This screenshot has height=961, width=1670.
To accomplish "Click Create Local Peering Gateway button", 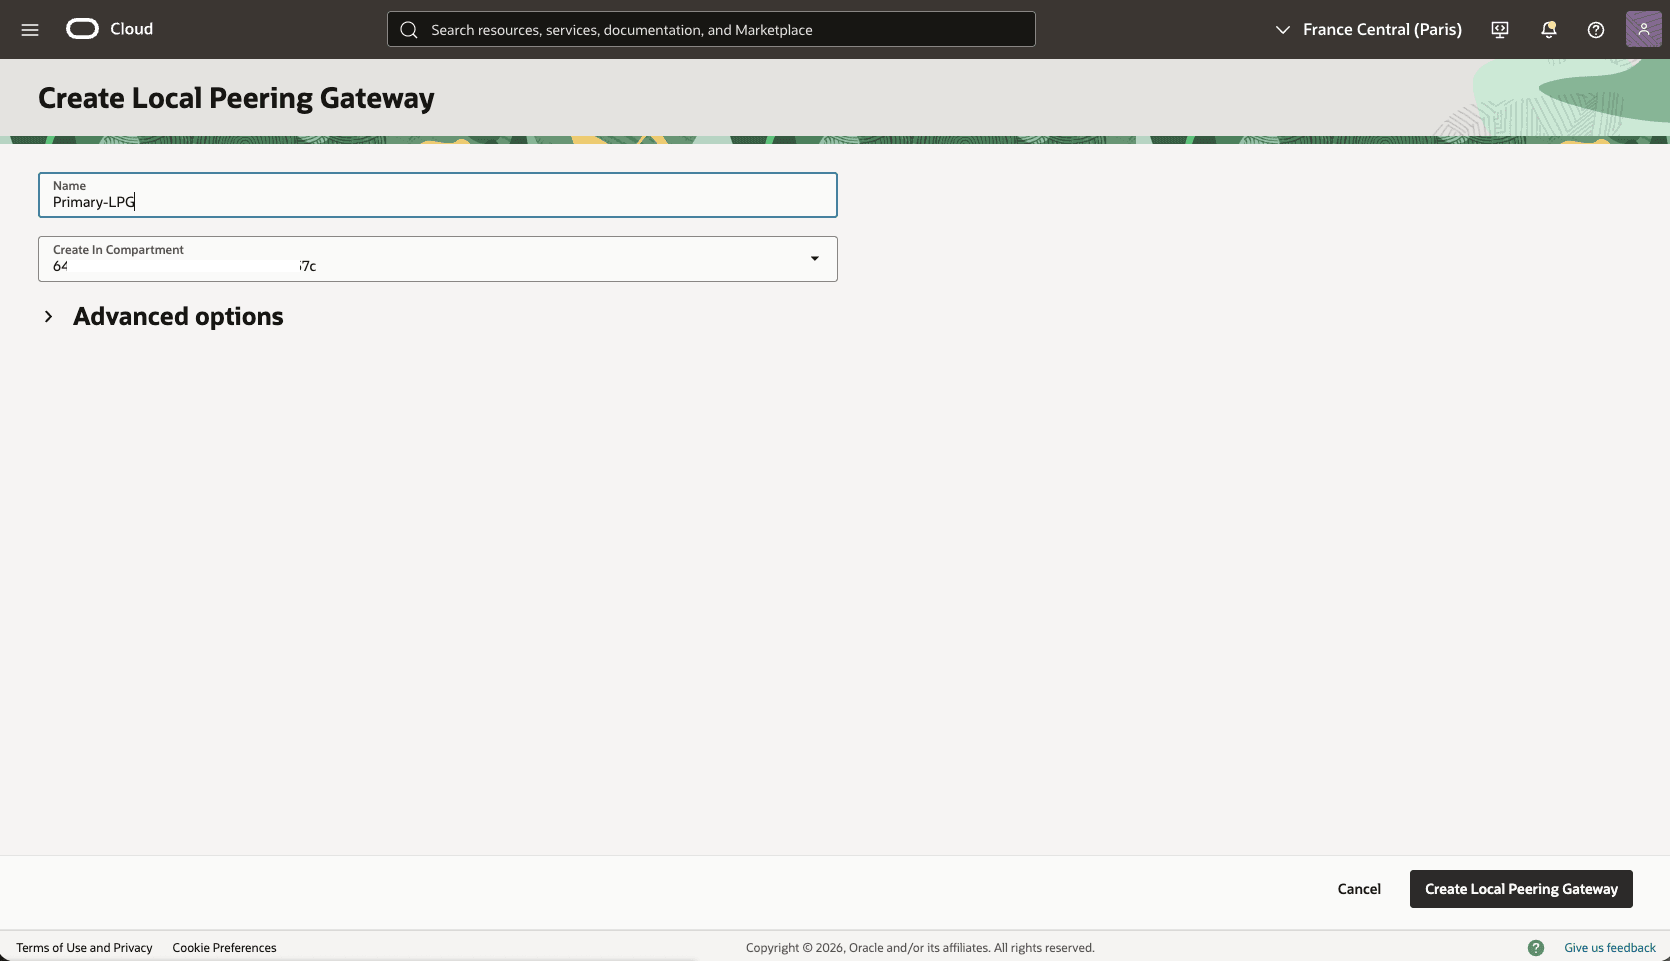I will pos(1520,889).
